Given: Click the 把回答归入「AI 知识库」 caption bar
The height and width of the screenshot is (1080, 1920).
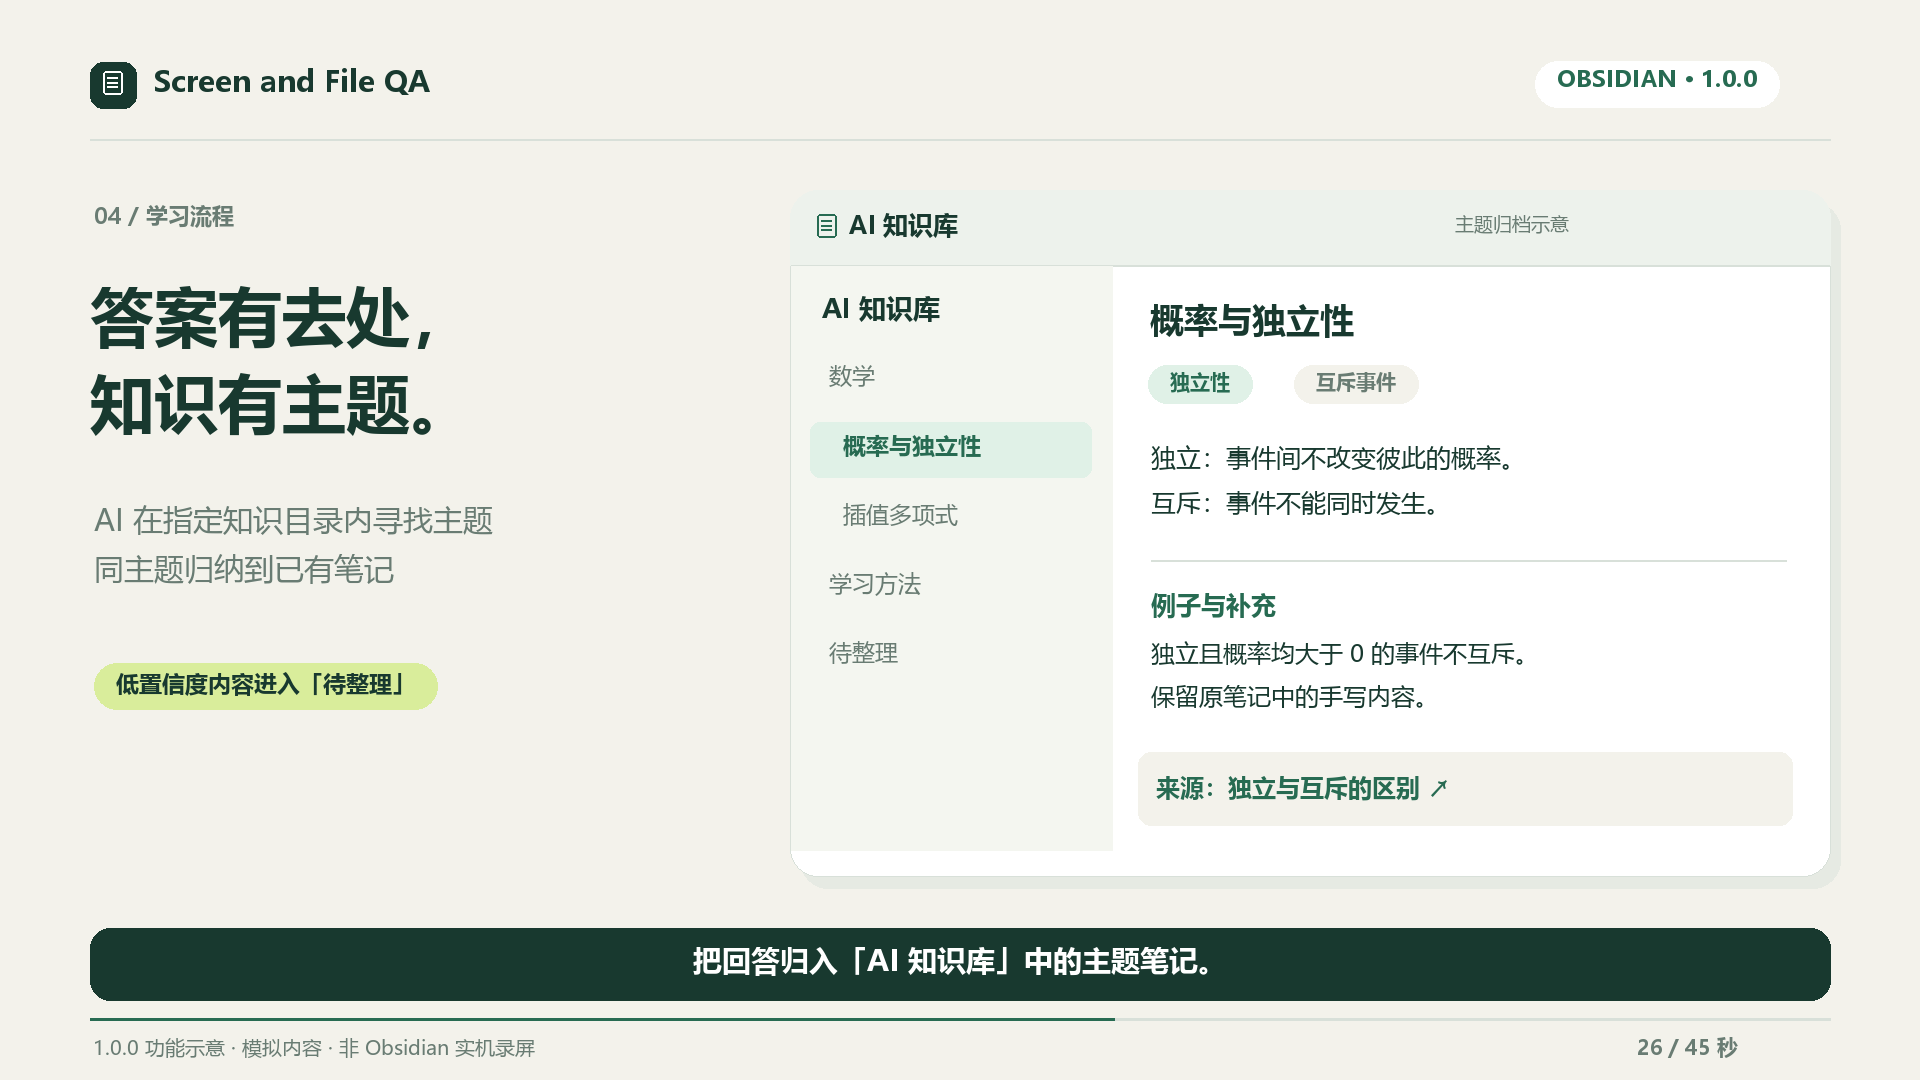Looking at the screenshot, I should (x=960, y=964).
